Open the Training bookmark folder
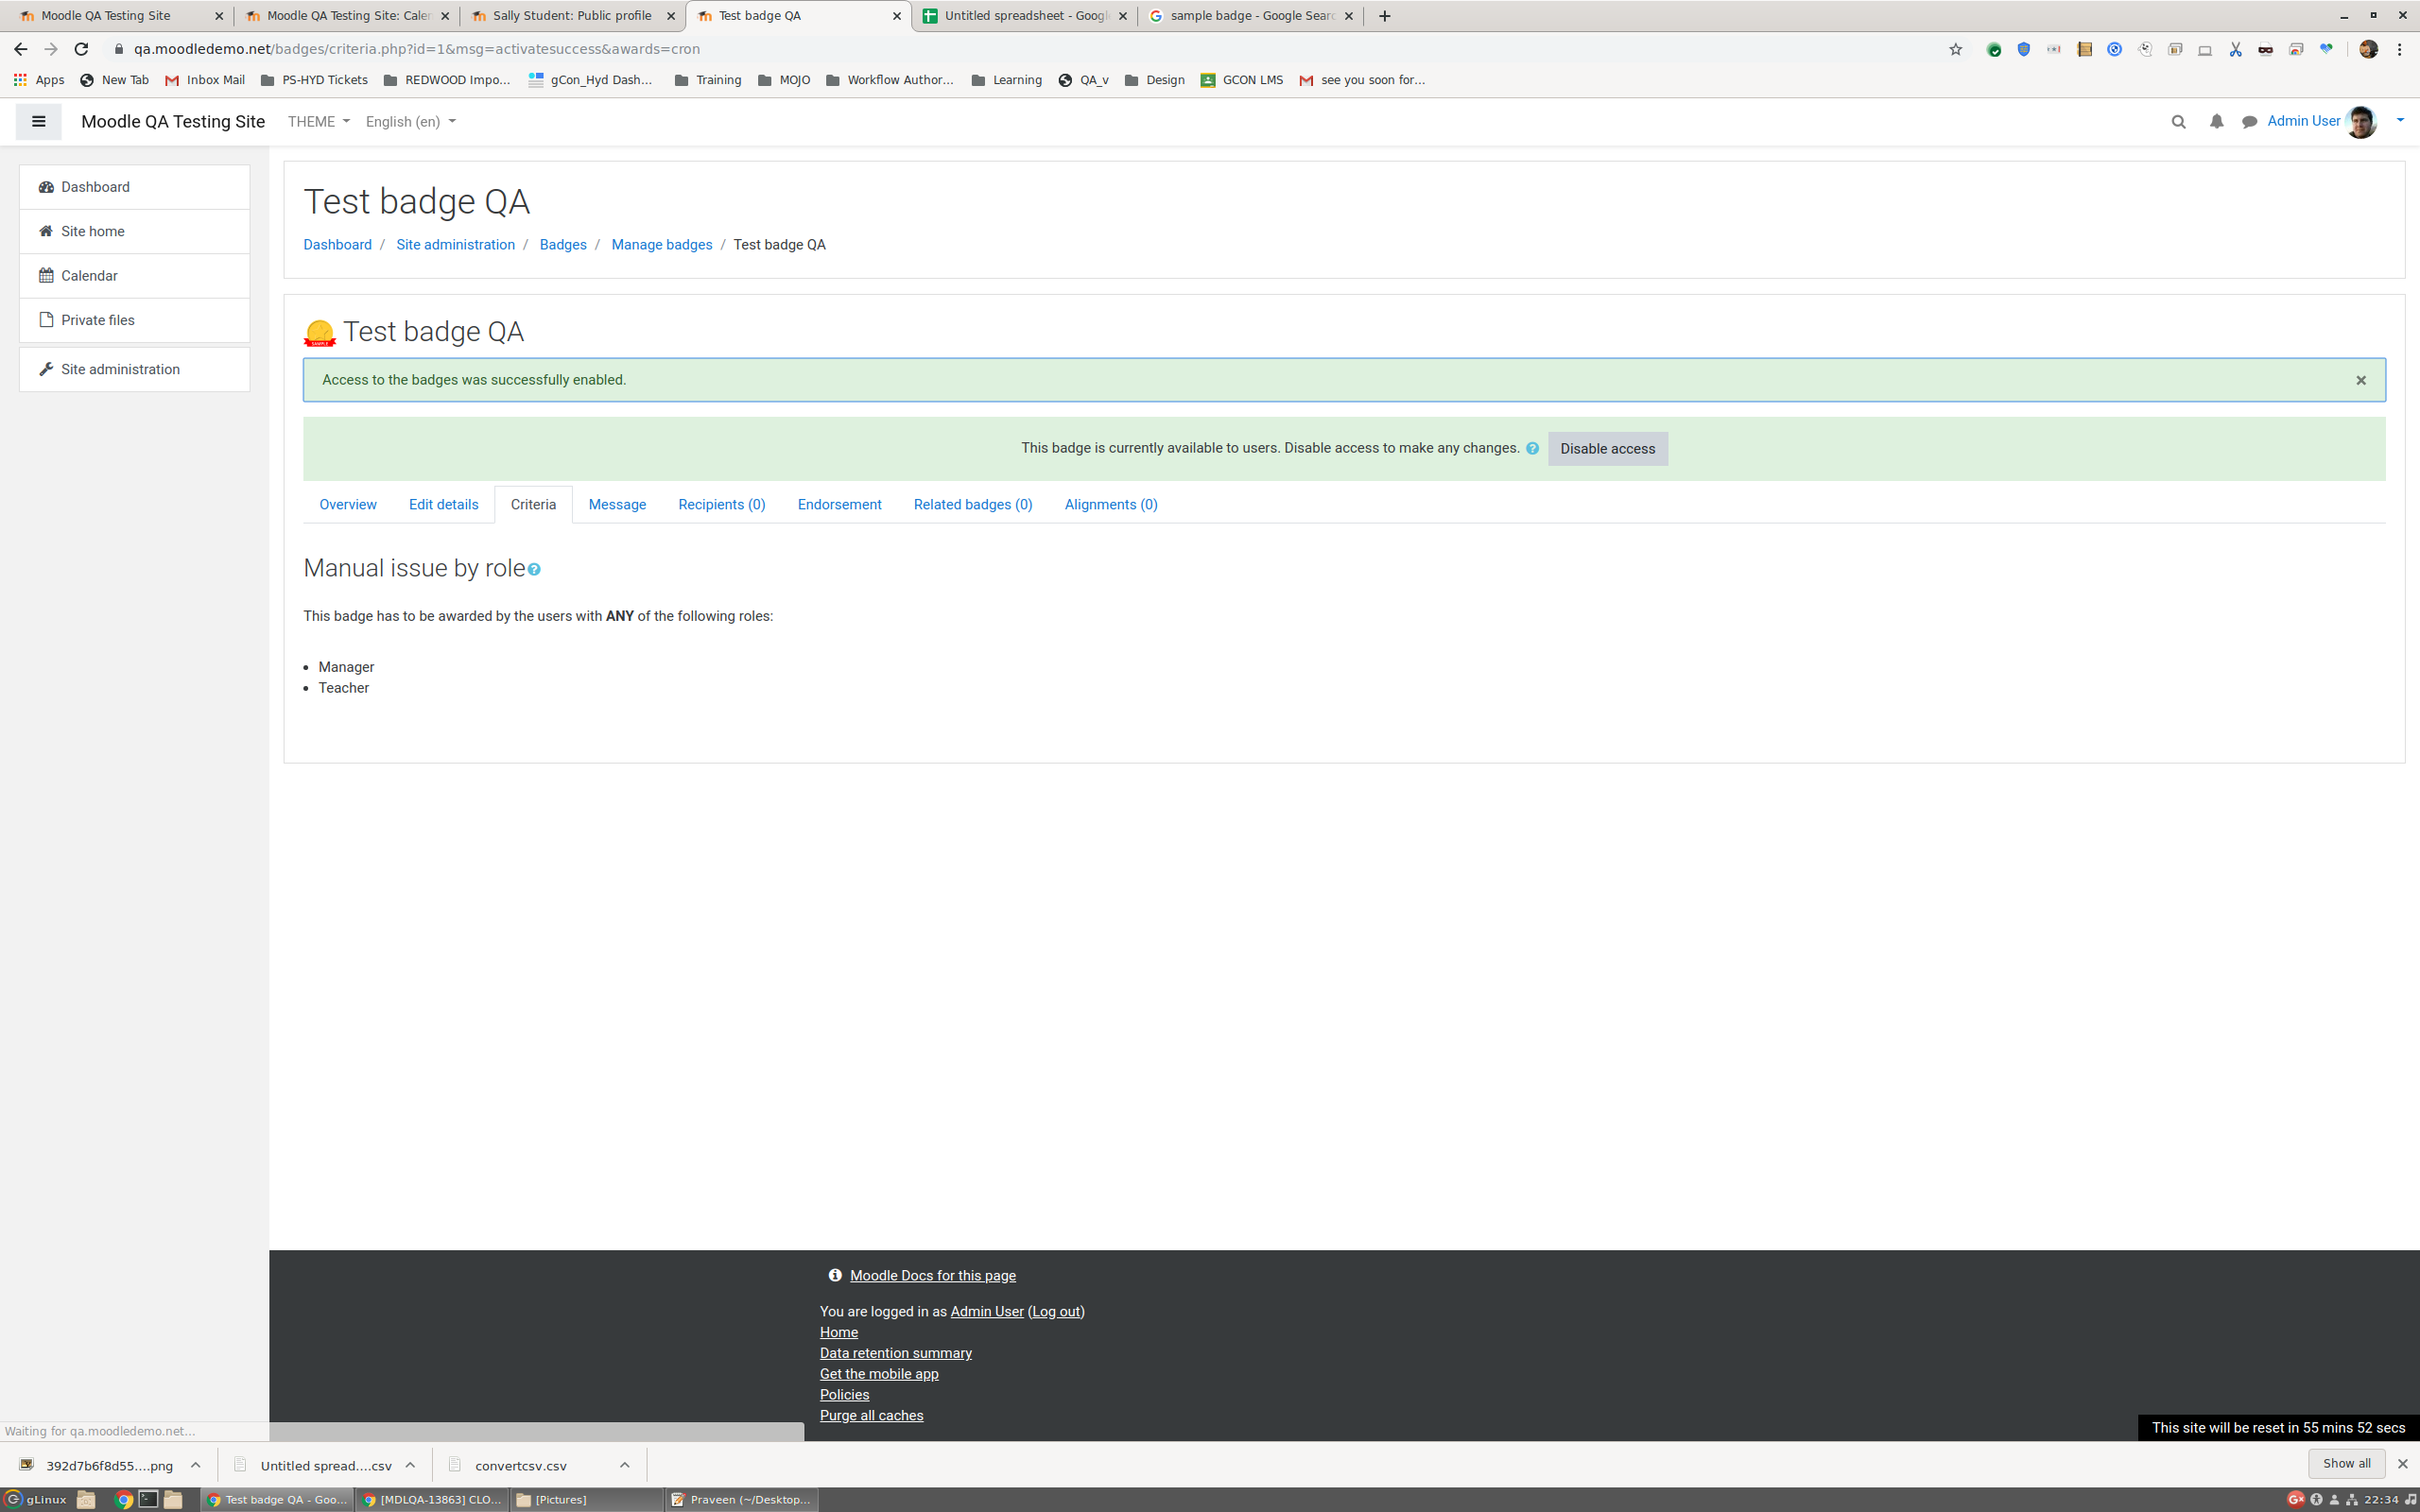The height and width of the screenshot is (1512, 2420). click(708, 80)
